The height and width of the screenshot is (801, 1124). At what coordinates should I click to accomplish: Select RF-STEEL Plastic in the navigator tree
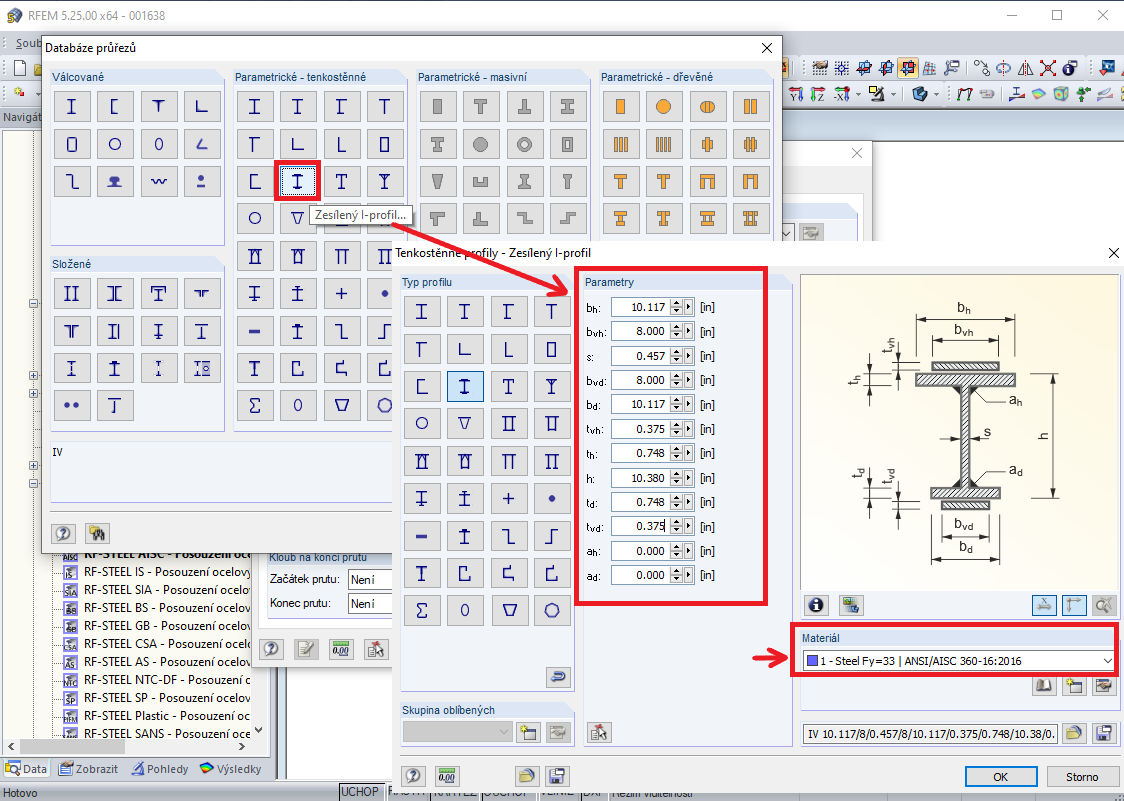pos(167,715)
